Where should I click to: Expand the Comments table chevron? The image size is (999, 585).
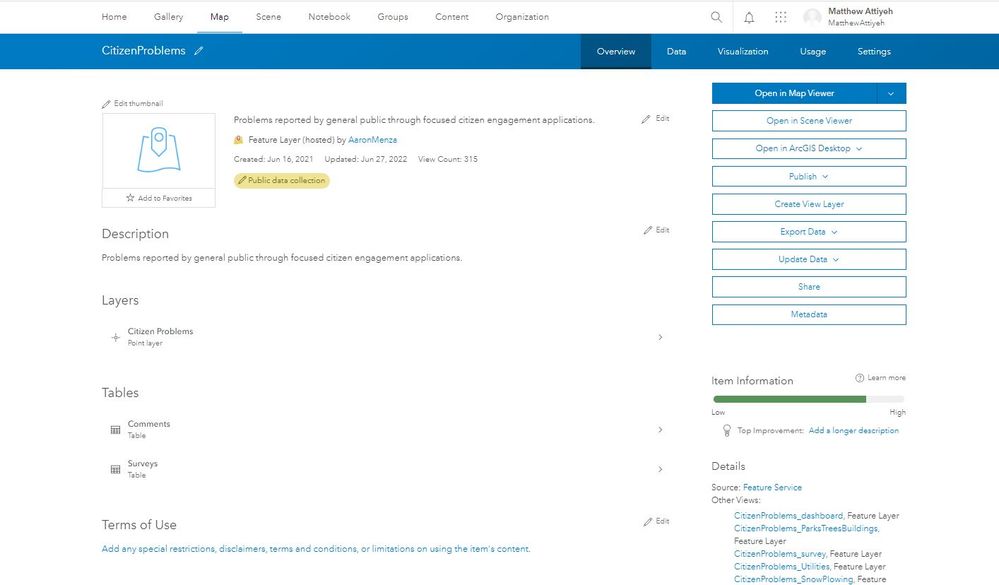660,430
